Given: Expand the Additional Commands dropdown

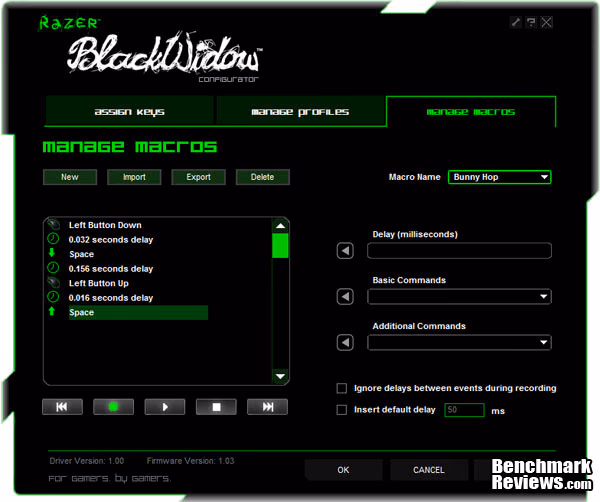Looking at the screenshot, I should 459,342.
